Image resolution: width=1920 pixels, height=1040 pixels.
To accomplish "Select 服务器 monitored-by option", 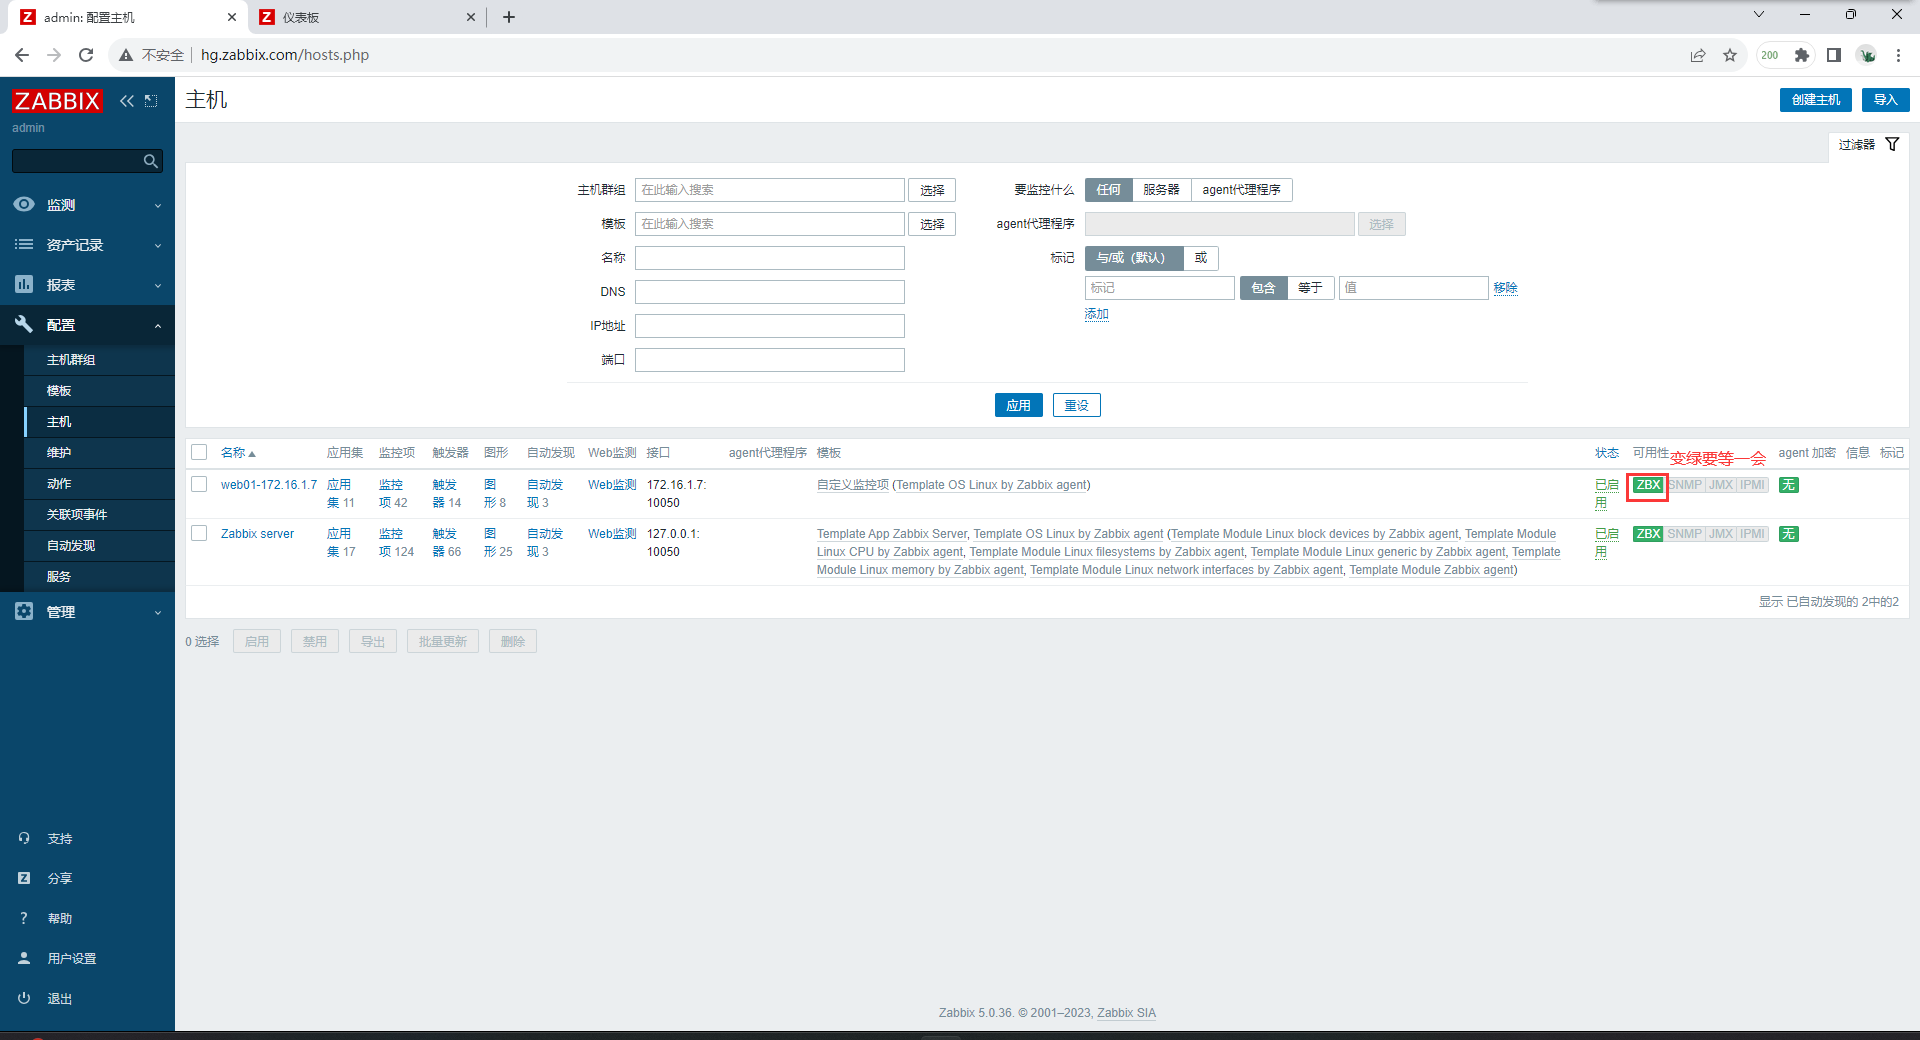I will (x=1161, y=190).
